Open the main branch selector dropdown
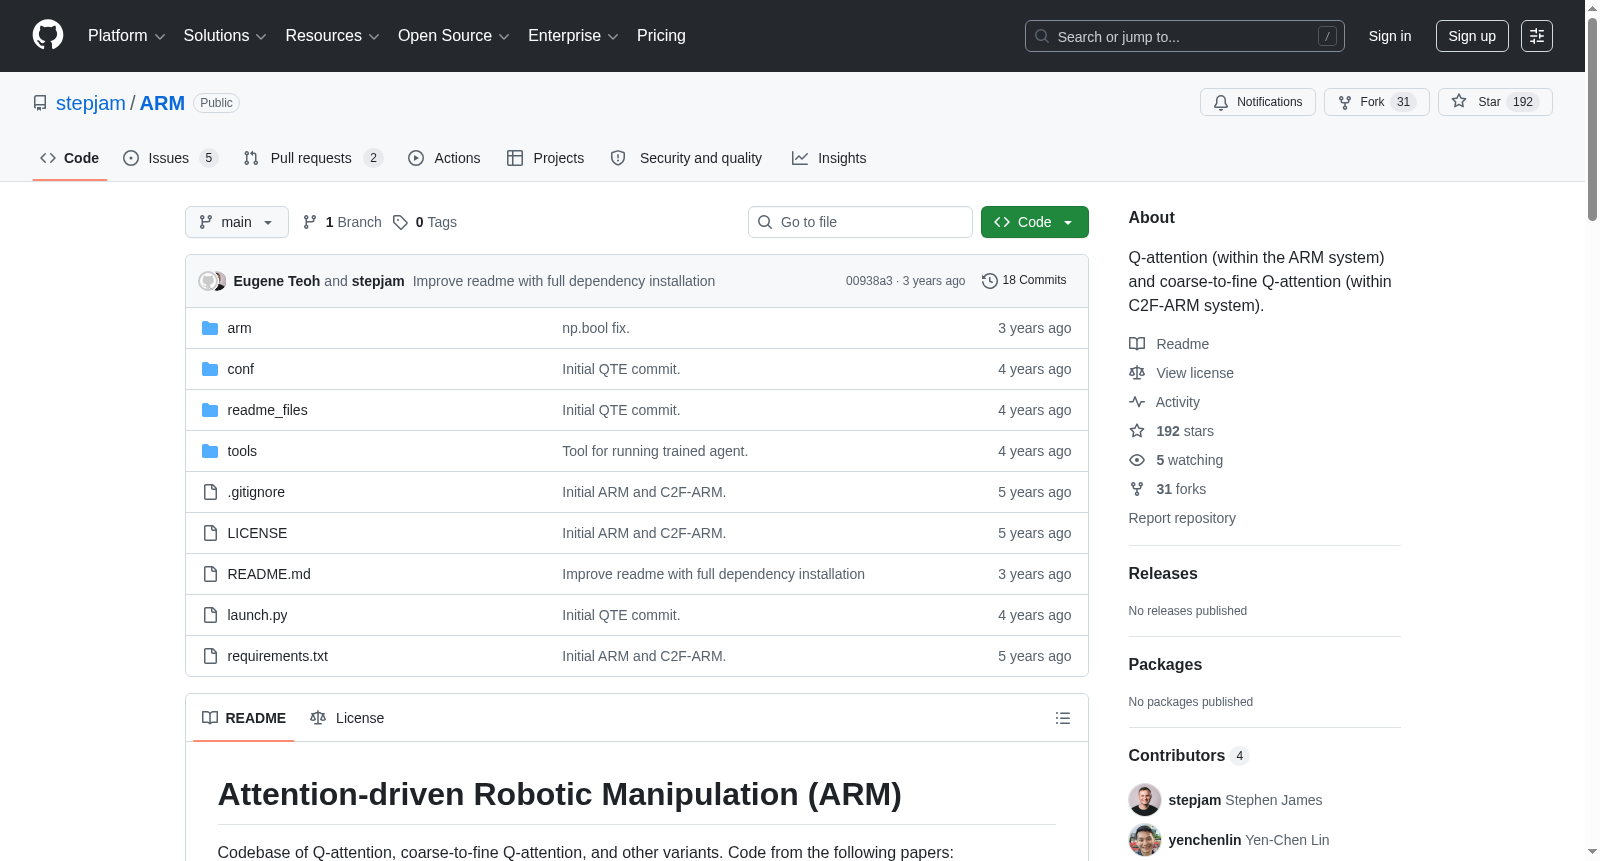1600x861 pixels. [x=237, y=222]
